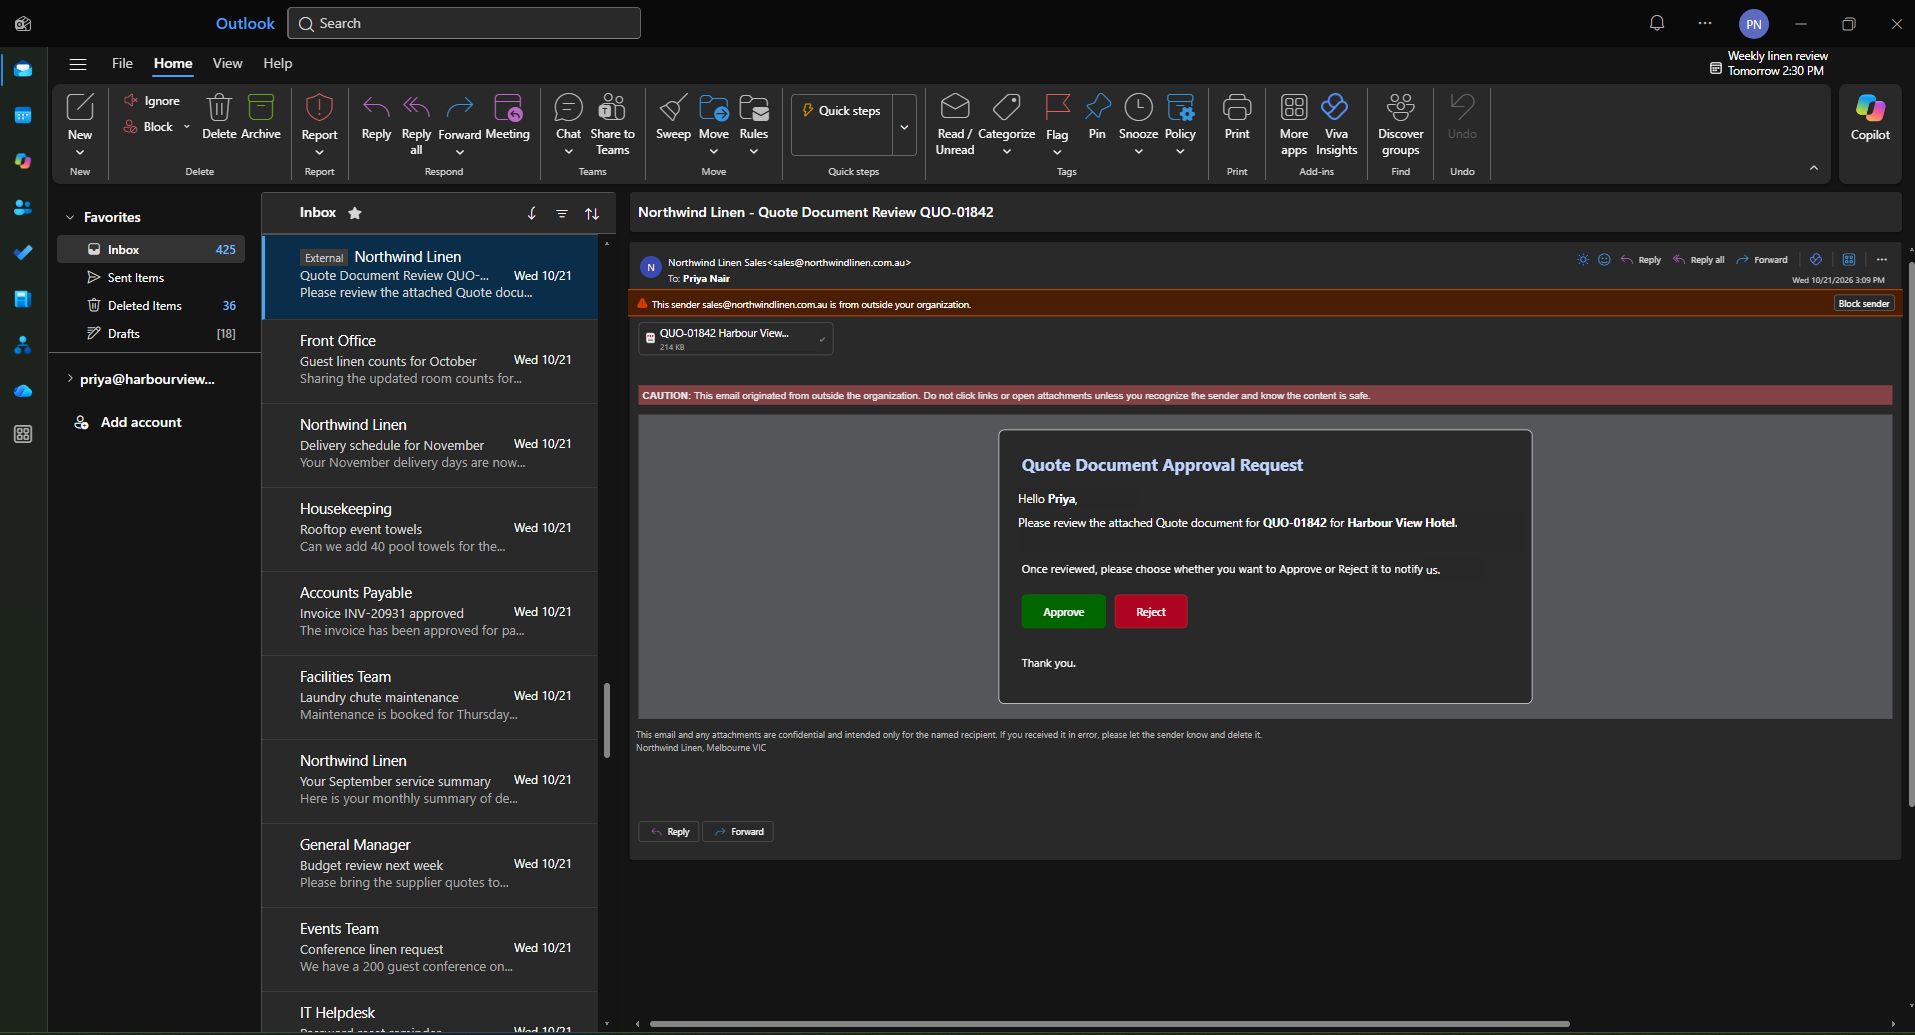
Task: Switch to the View tab
Action: pyautogui.click(x=227, y=63)
